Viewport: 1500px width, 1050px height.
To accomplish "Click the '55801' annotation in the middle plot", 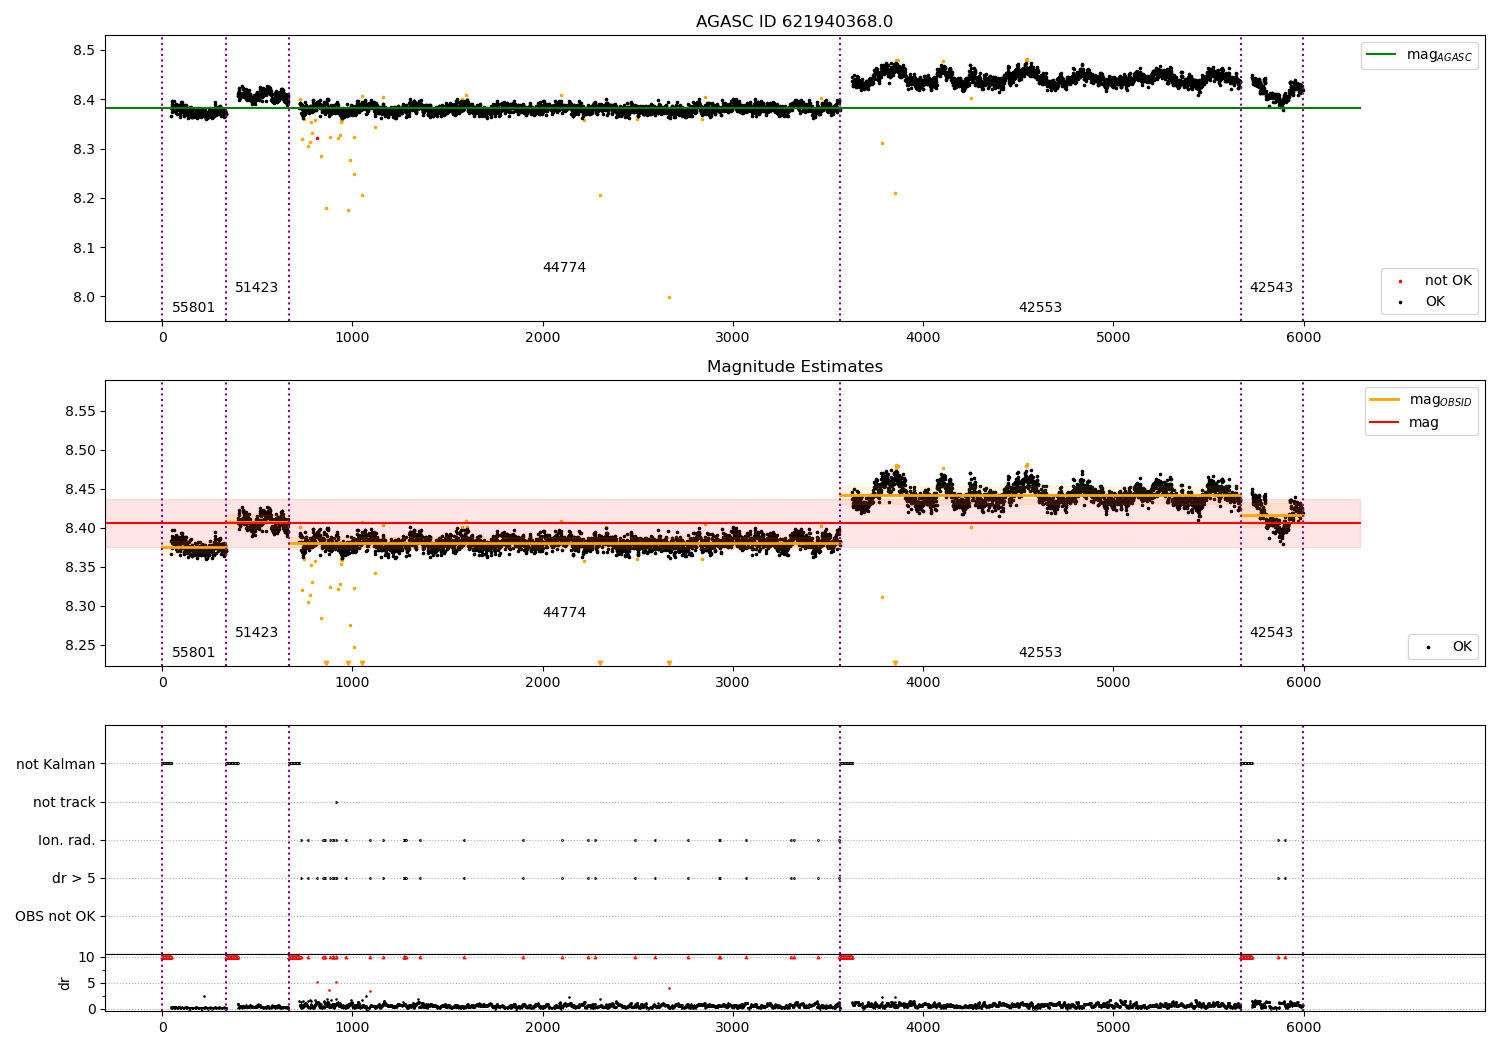I will click(193, 653).
